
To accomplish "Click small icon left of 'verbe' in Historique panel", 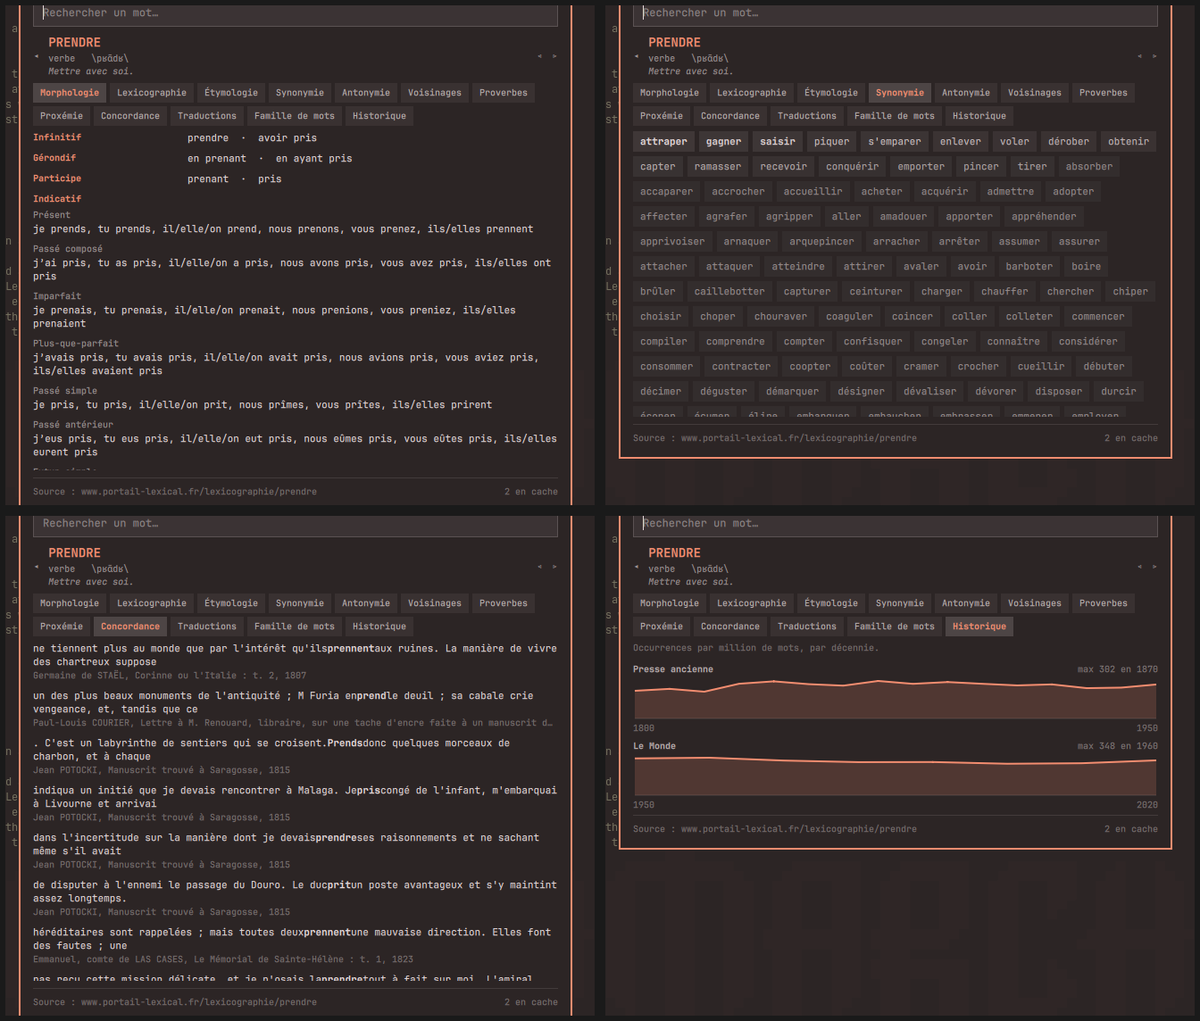I will tap(637, 568).
